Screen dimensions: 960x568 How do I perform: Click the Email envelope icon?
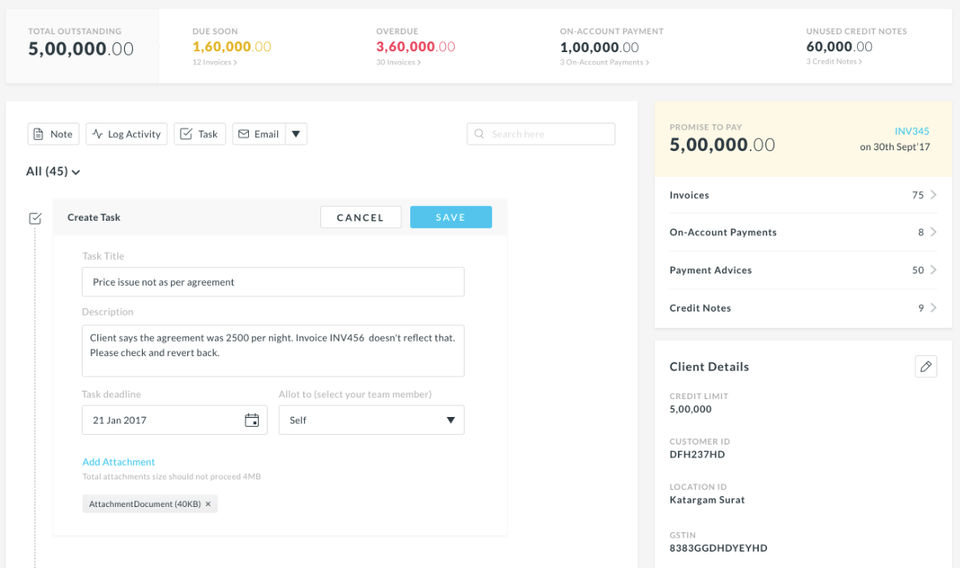pyautogui.click(x=243, y=134)
